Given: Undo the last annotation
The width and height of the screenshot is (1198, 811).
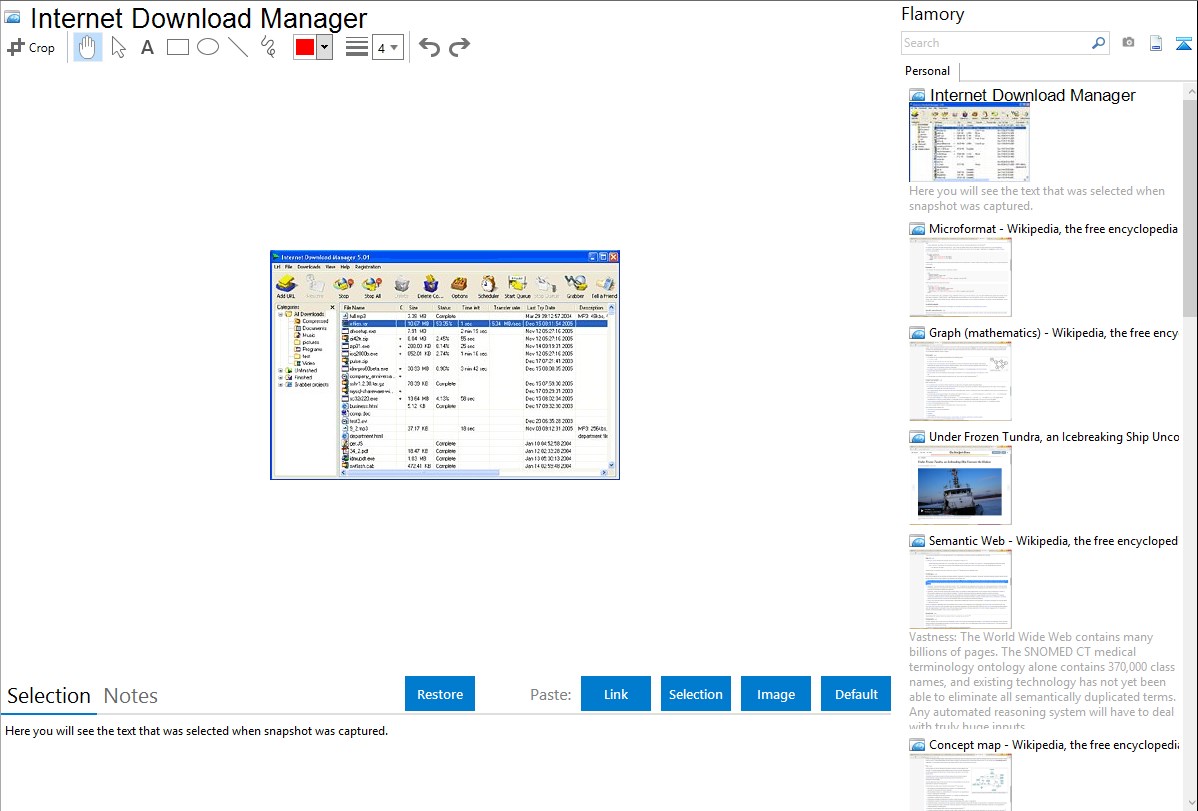Looking at the screenshot, I should (429, 47).
